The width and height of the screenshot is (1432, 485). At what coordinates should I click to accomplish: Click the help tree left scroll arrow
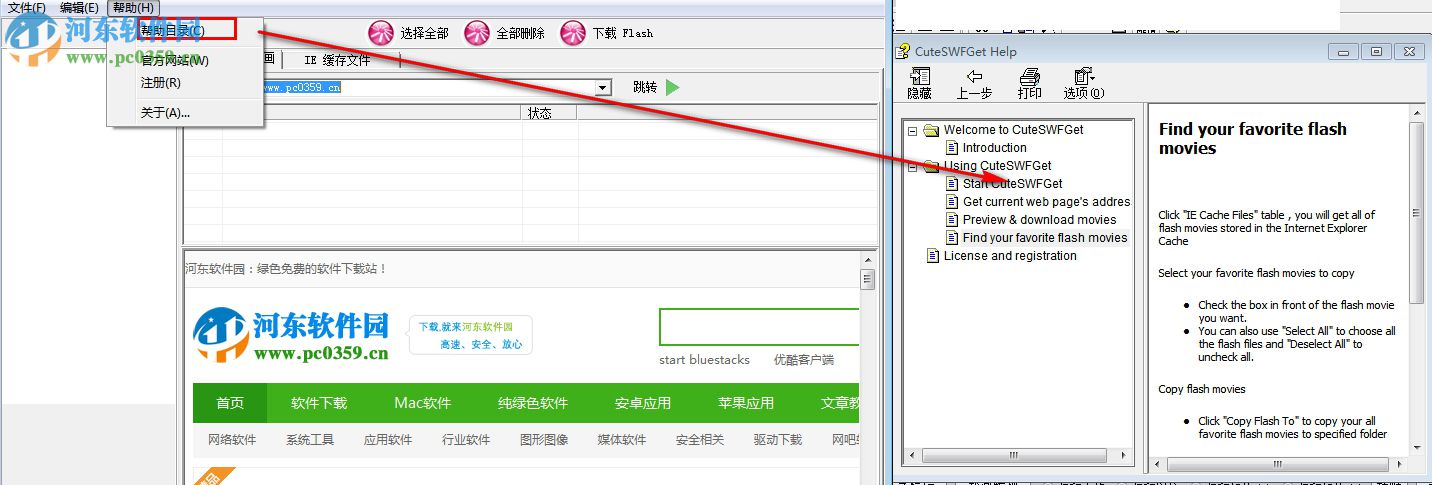(x=910, y=456)
